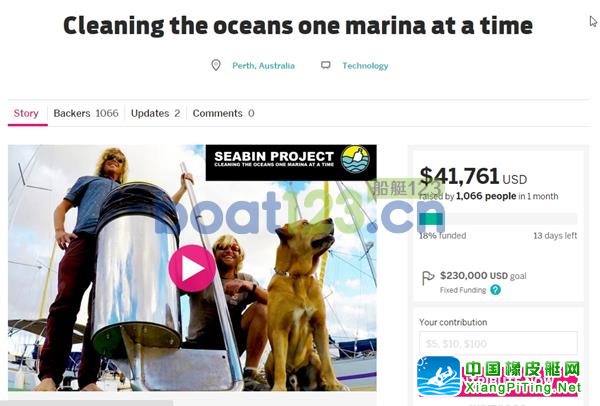Click the Seabin Project black banner

[x=291, y=162]
